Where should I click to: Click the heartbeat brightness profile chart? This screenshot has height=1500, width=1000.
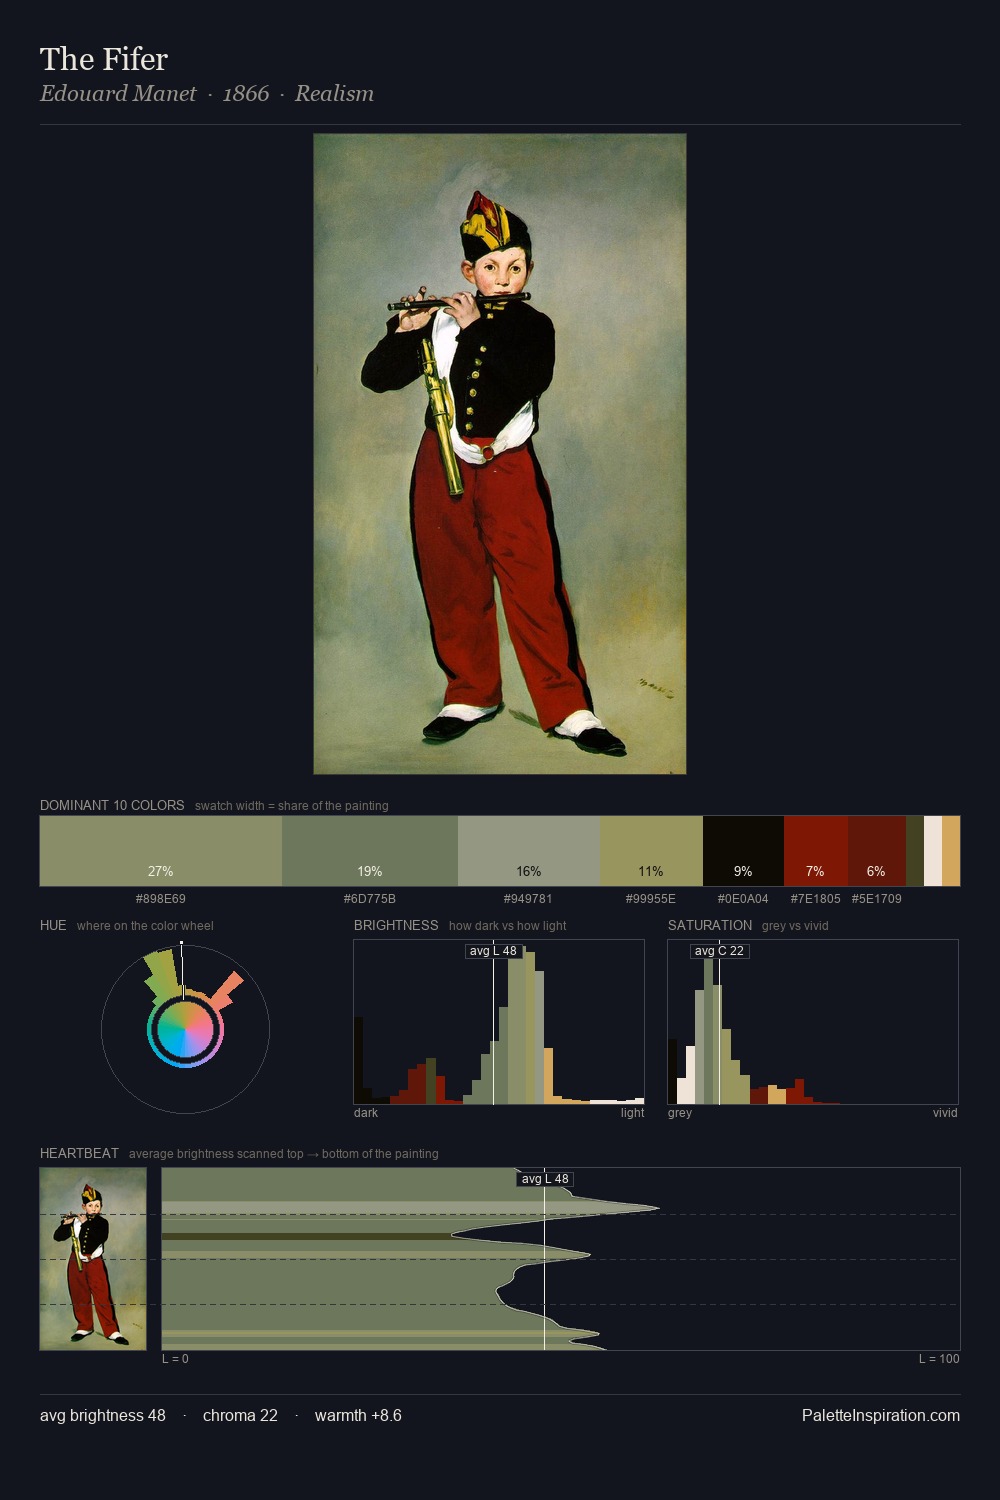(x=561, y=1259)
